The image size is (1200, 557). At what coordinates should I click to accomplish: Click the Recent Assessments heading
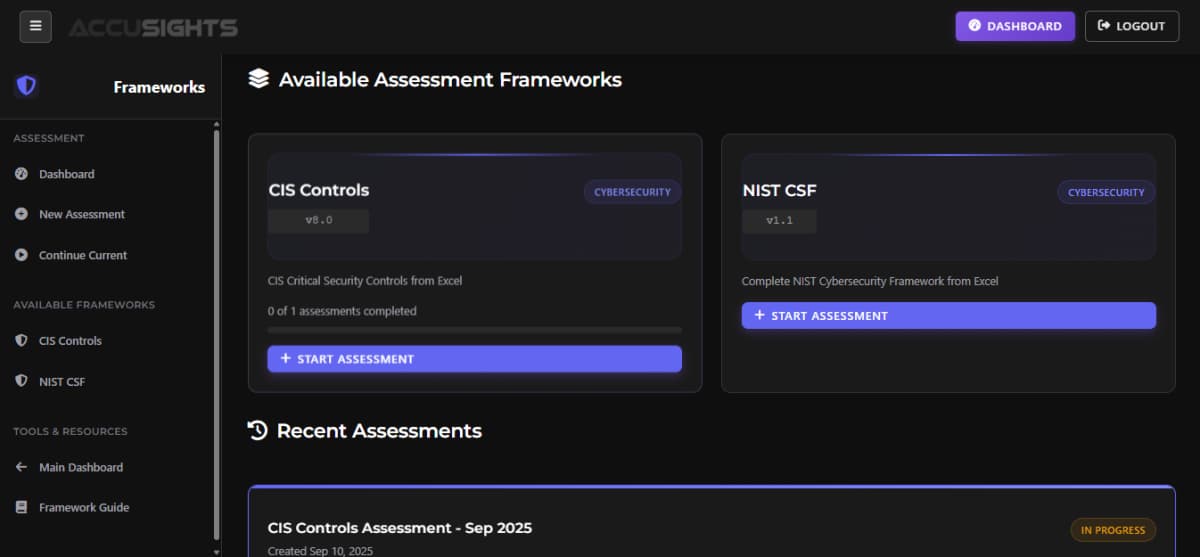pyautogui.click(x=379, y=431)
